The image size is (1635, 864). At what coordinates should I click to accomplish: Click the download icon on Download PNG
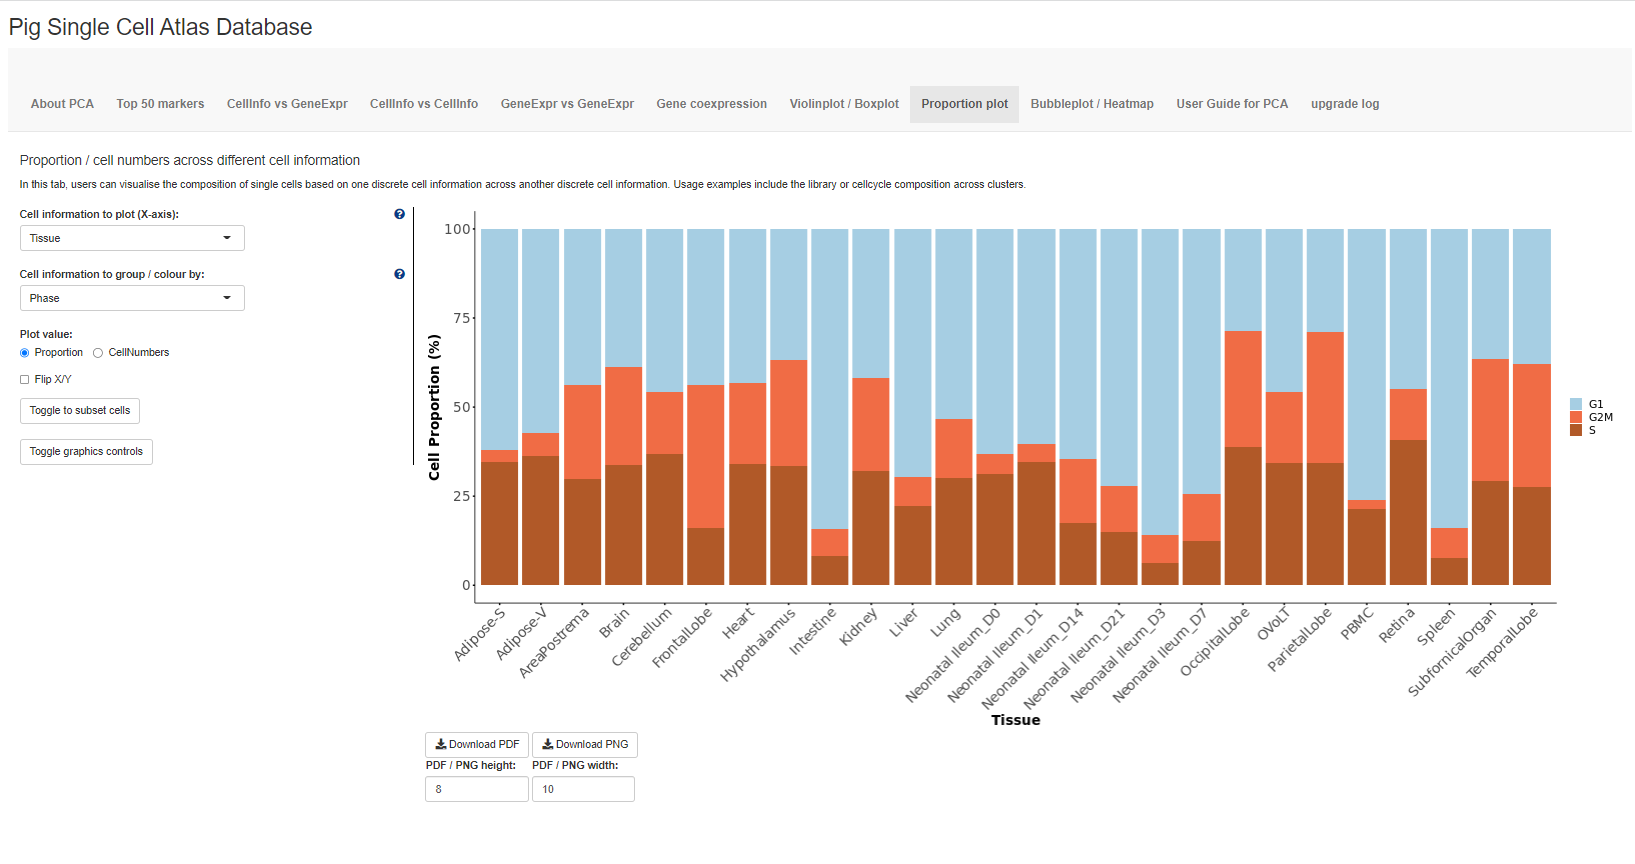[548, 744]
